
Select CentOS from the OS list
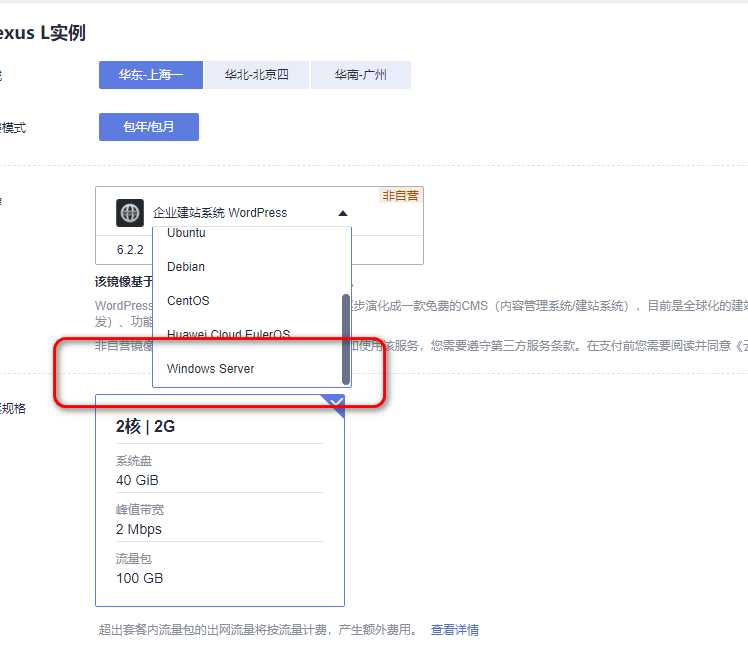pos(188,300)
